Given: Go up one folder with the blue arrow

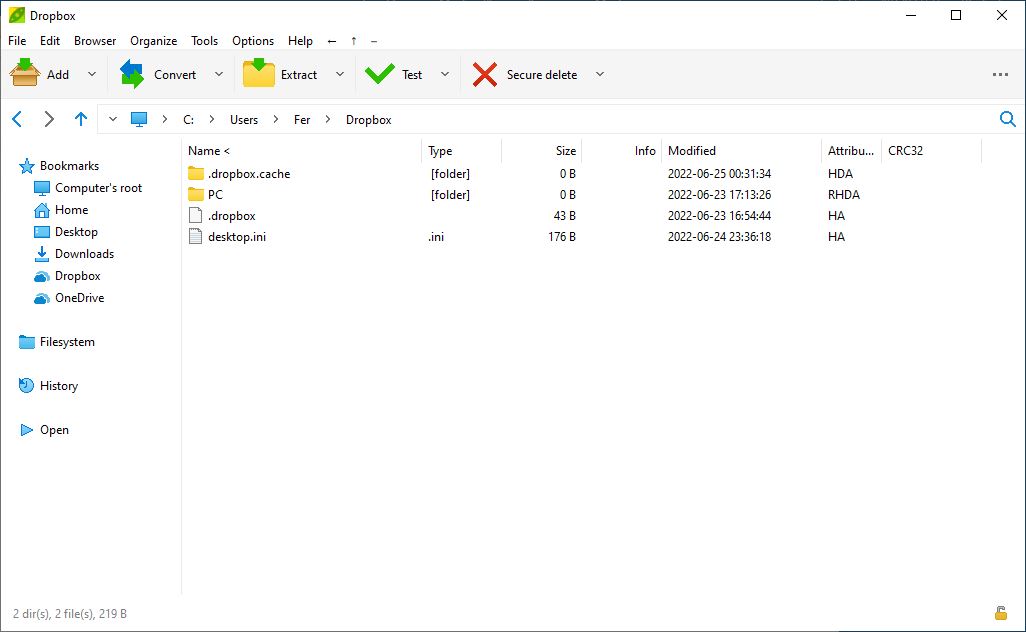Looking at the screenshot, I should click(80, 119).
